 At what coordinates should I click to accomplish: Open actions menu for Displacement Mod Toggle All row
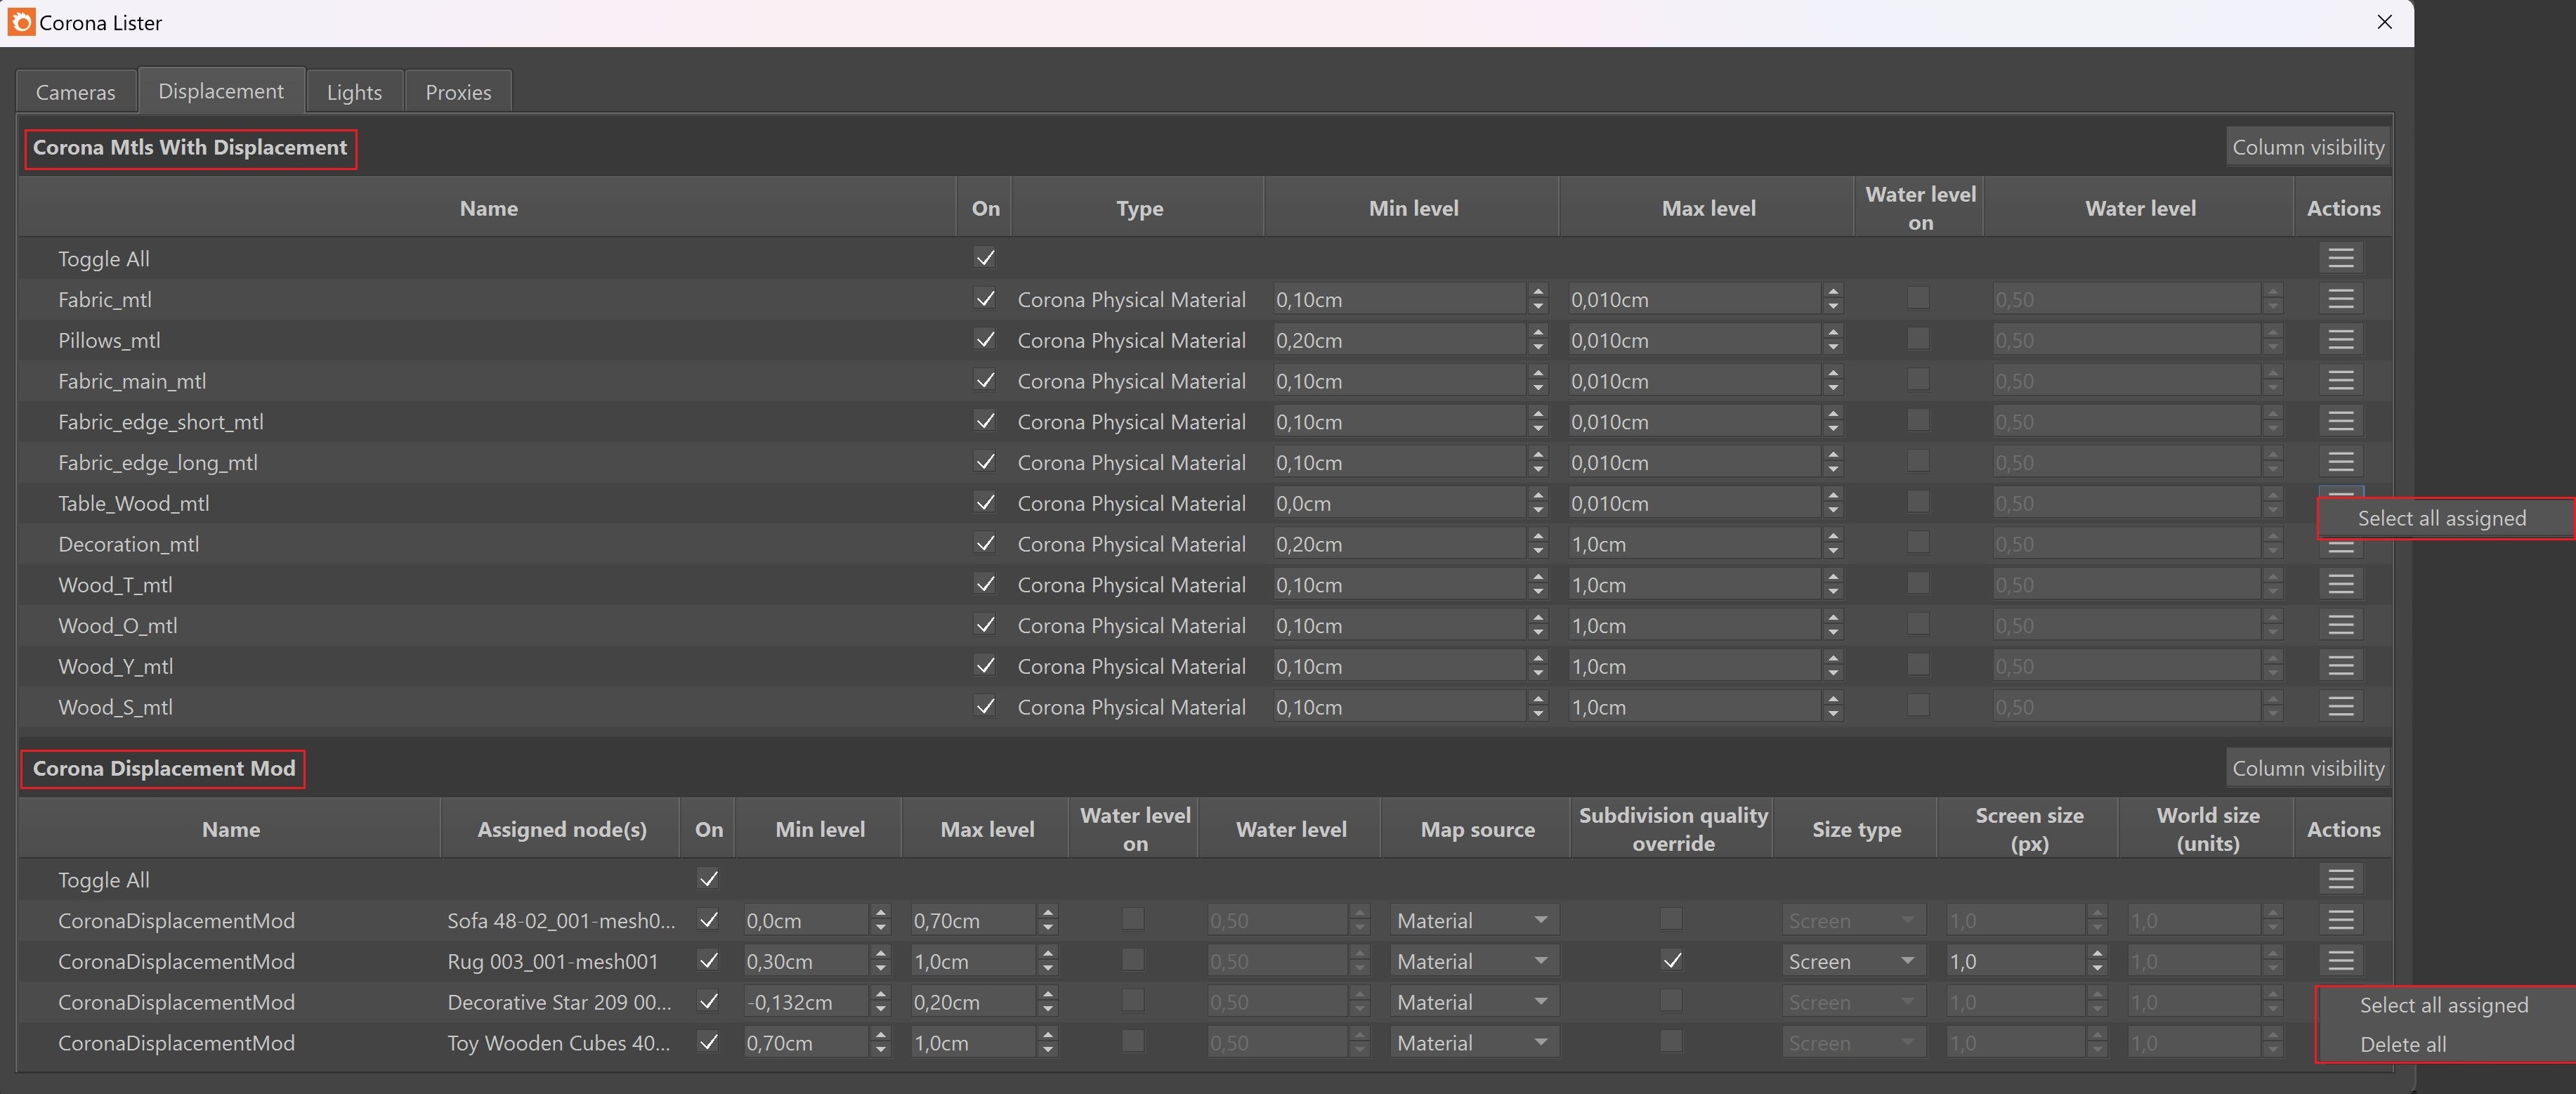pyautogui.click(x=2340, y=879)
